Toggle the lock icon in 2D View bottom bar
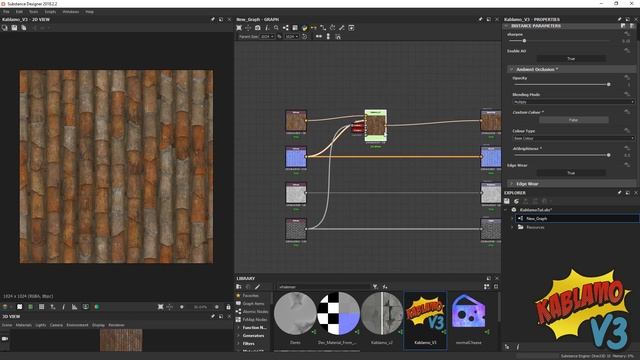 pos(228,307)
